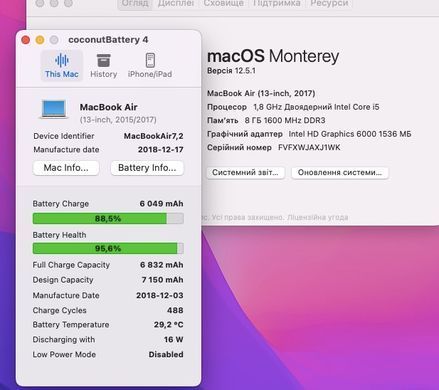The image size is (439, 390).
Task: Click the MacBook Air (13-inch, 2017) line
Action: click(x=261, y=93)
